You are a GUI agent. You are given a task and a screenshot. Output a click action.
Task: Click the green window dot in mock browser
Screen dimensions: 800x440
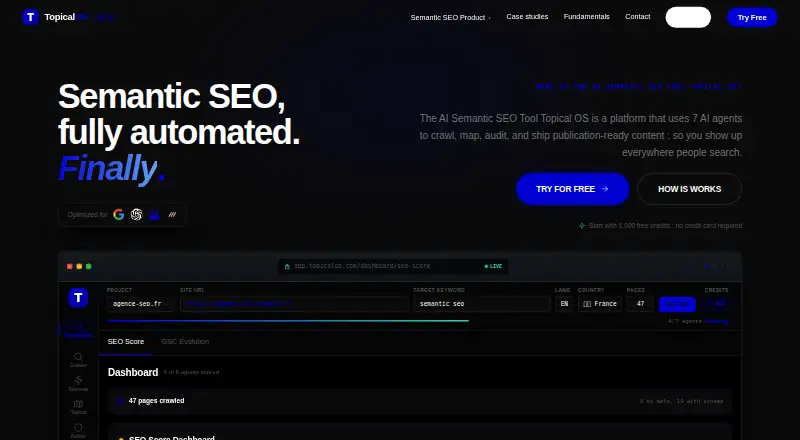(x=88, y=266)
